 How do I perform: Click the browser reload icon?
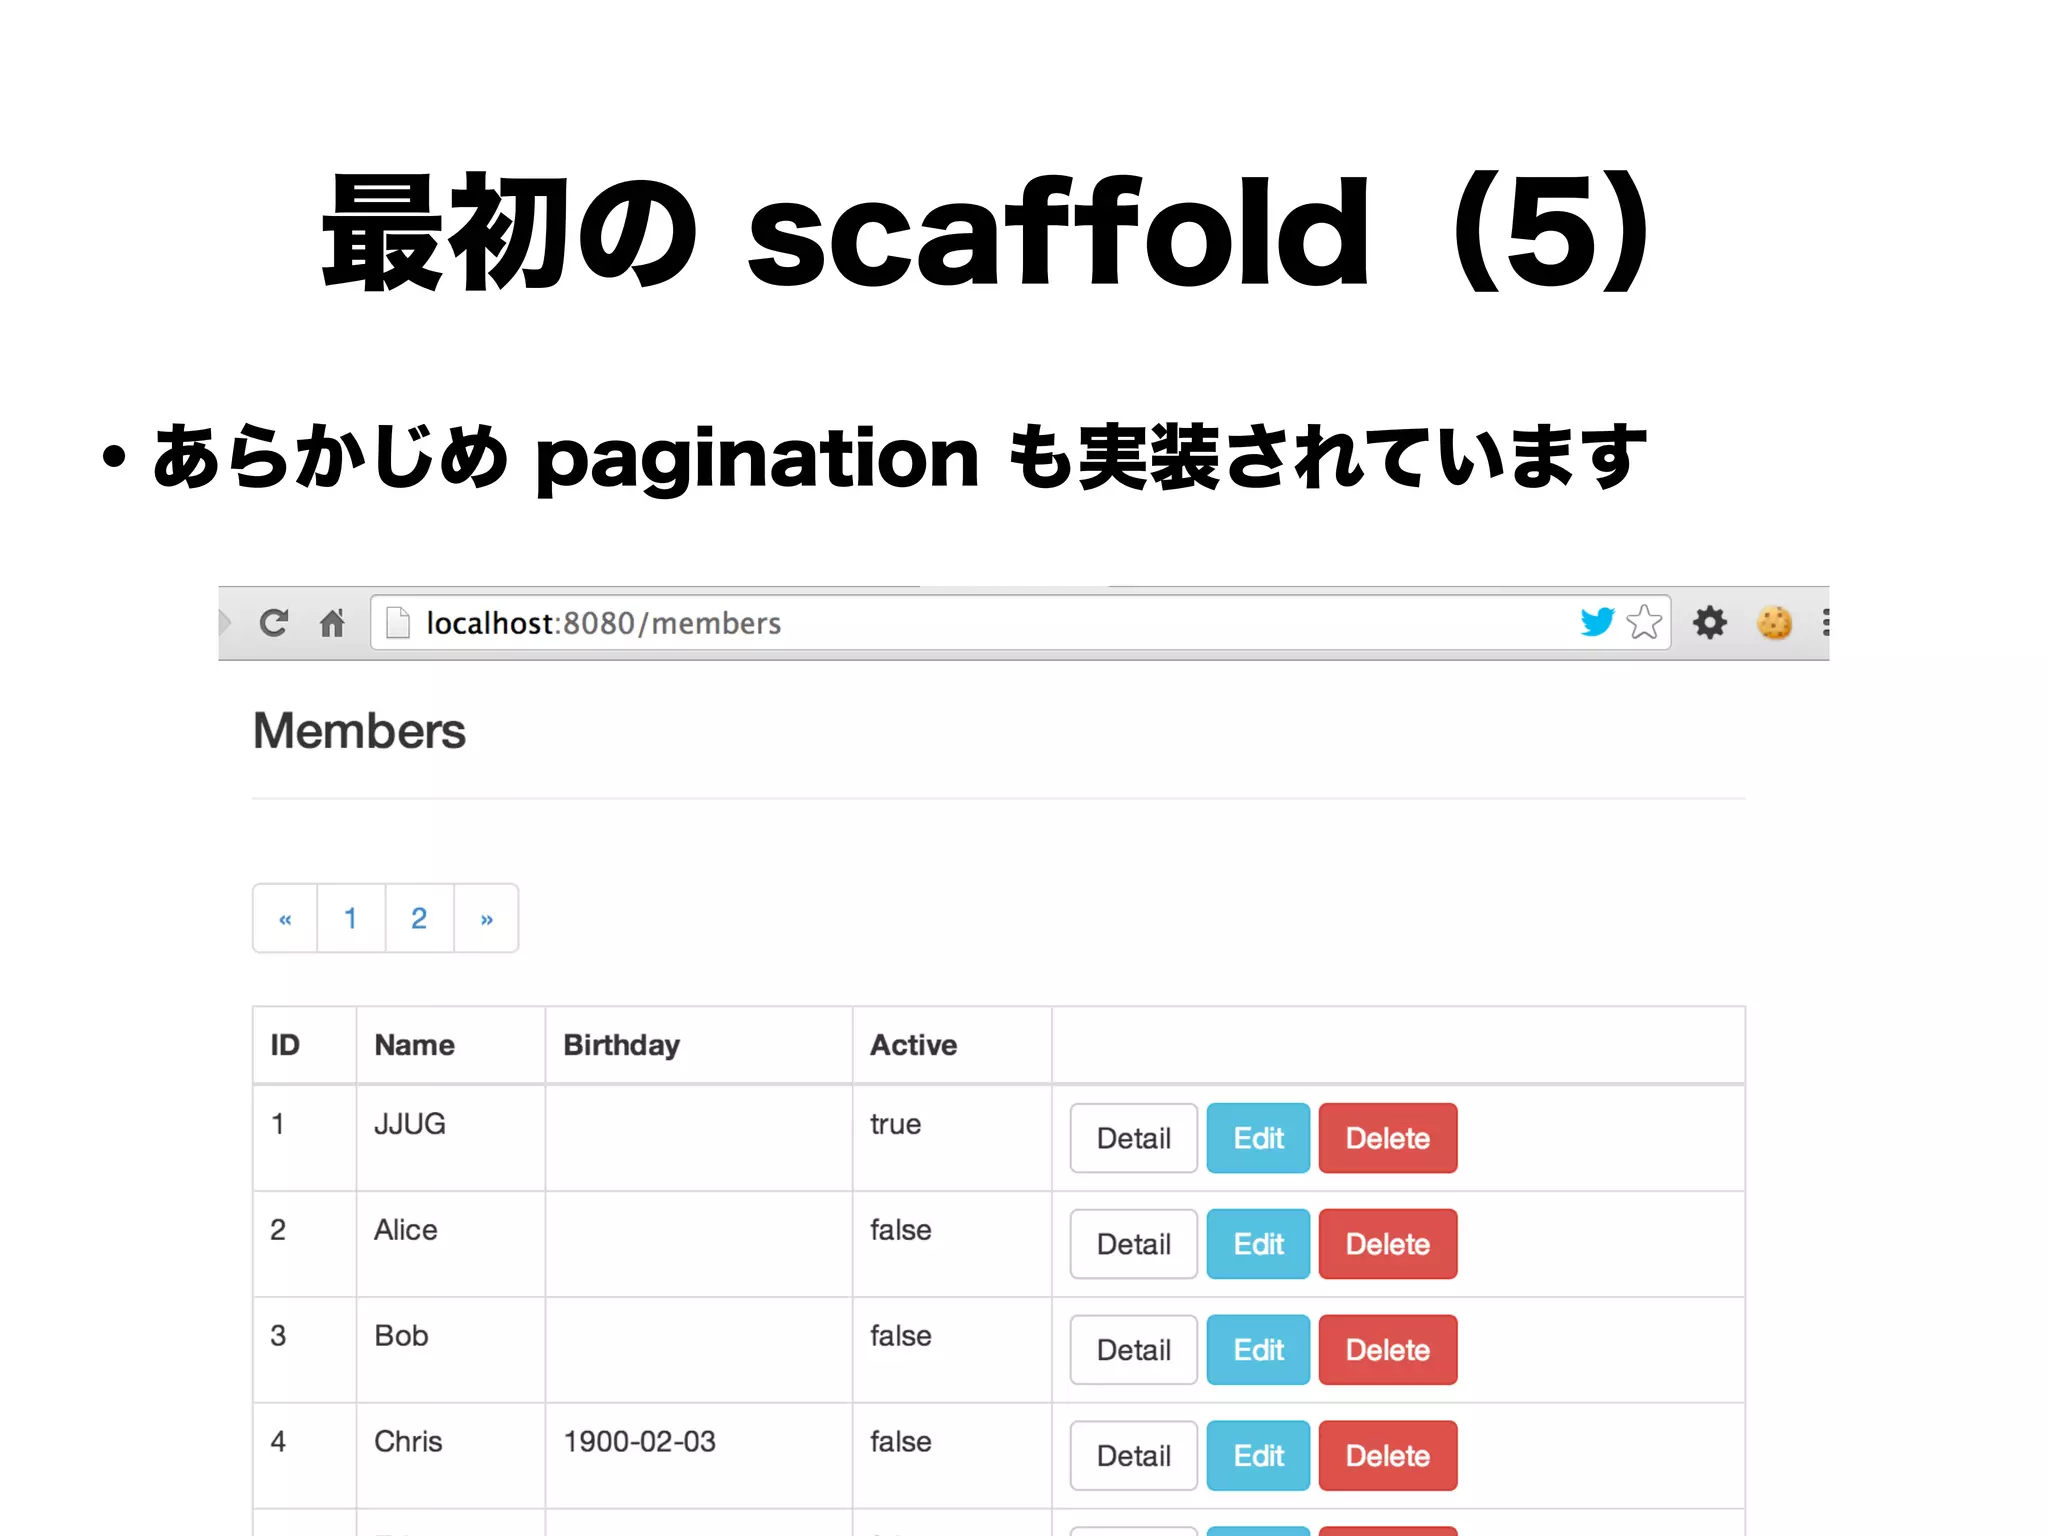[x=273, y=623]
